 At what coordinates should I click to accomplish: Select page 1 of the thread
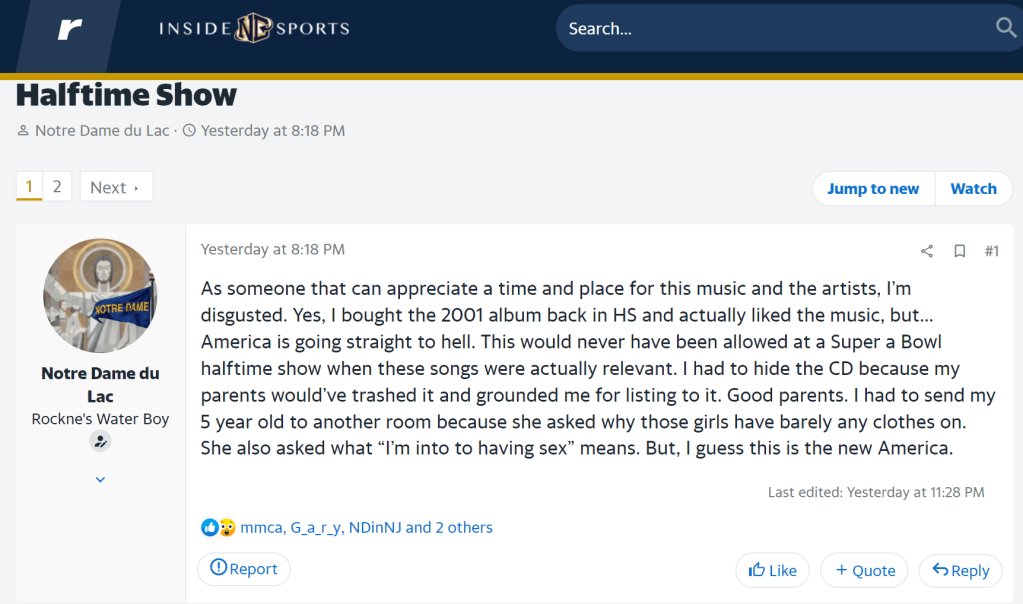[x=29, y=187]
